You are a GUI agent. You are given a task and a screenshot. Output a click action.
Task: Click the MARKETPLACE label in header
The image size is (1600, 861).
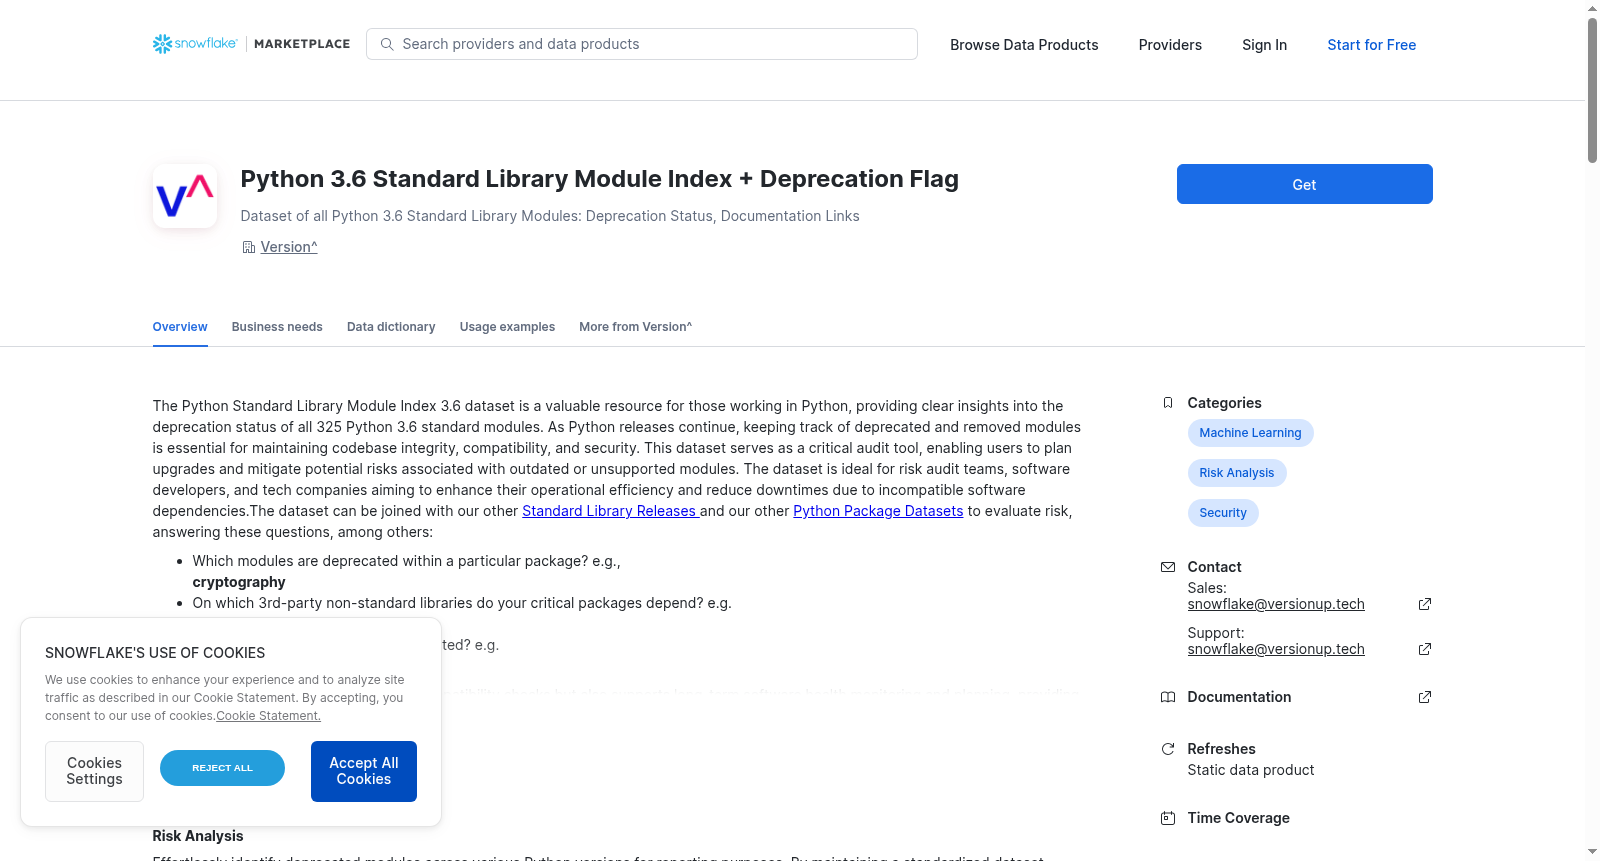[302, 44]
